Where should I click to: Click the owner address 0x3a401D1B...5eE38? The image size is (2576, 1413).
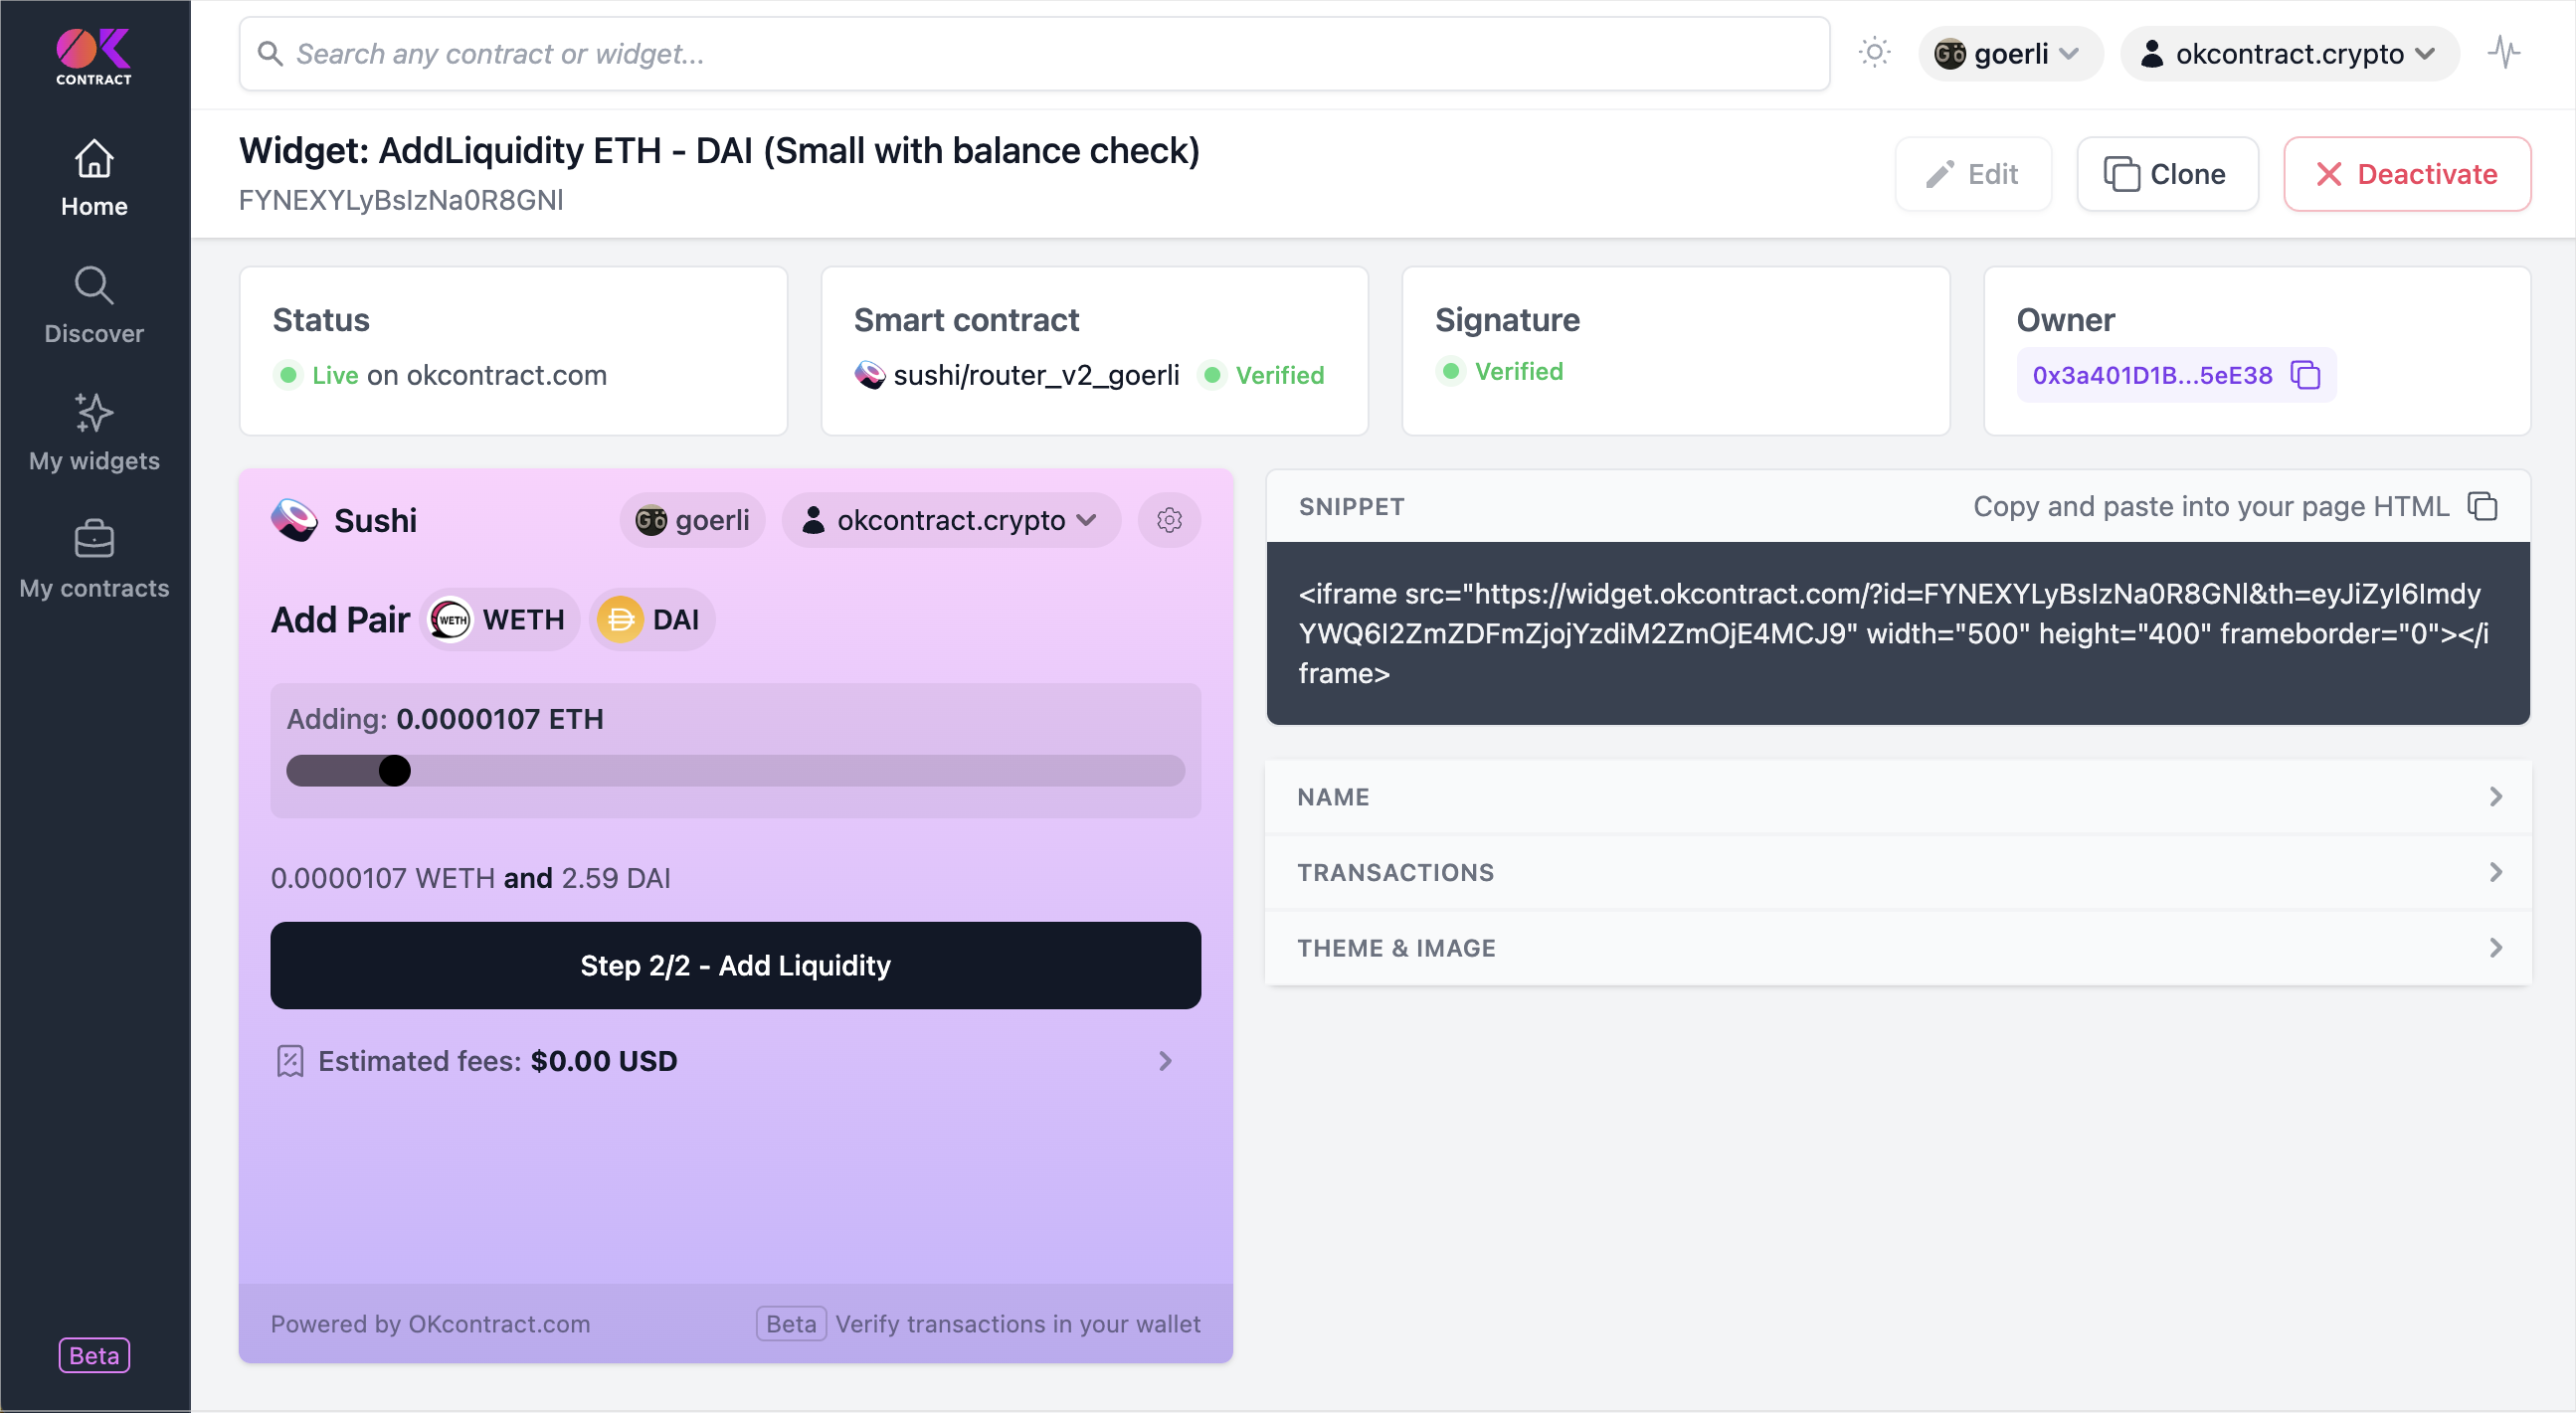coord(2152,375)
